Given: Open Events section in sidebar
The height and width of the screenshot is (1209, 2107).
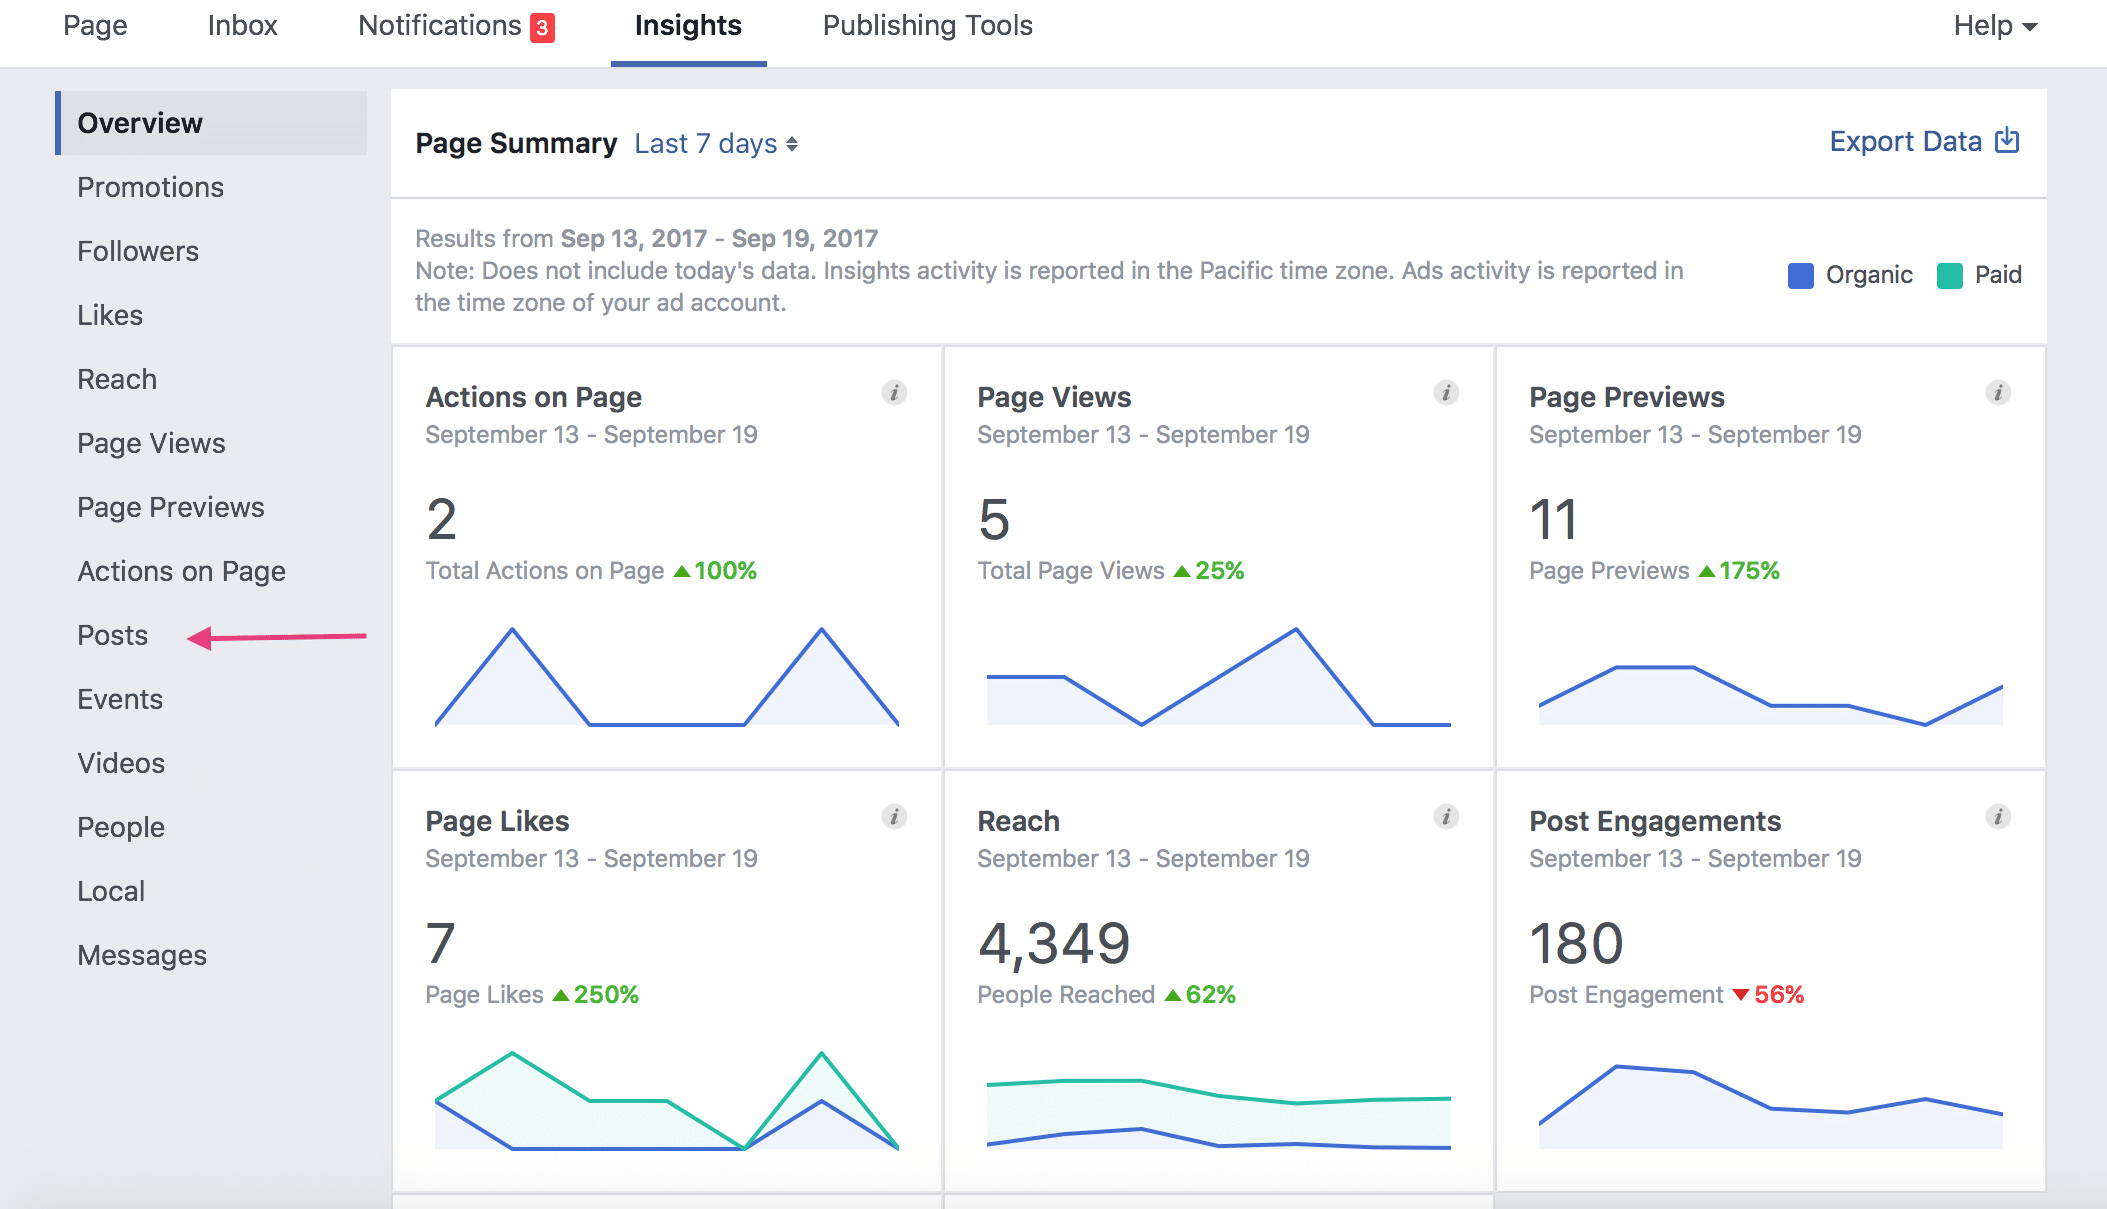Looking at the screenshot, I should (120, 699).
